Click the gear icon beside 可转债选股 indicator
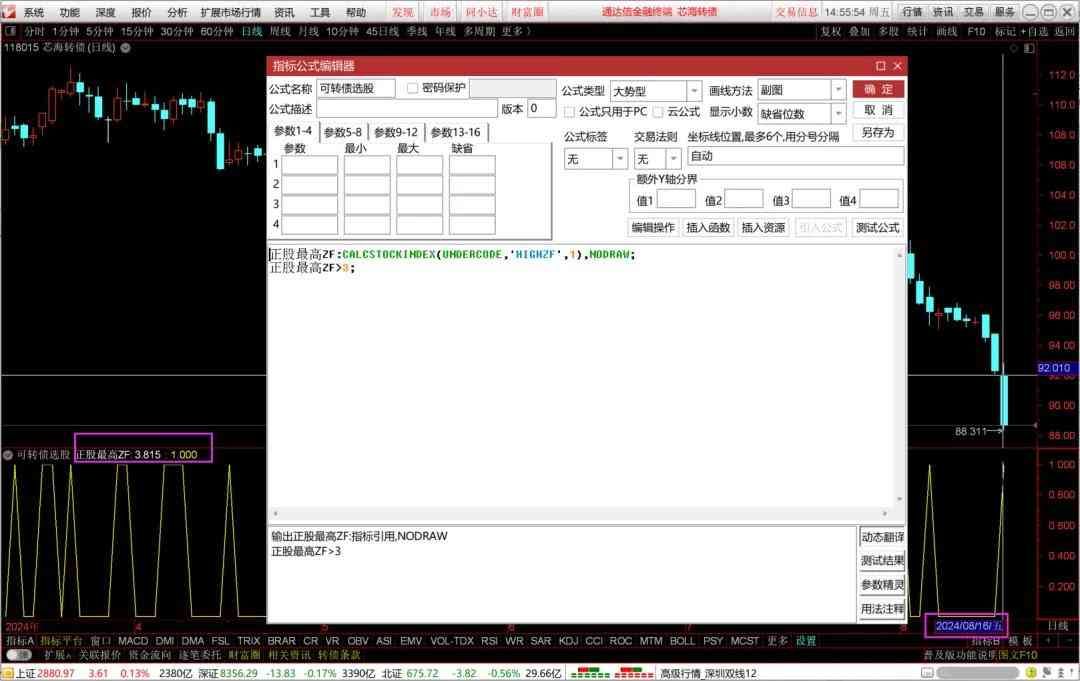The height and width of the screenshot is (681, 1080). tap(8, 455)
